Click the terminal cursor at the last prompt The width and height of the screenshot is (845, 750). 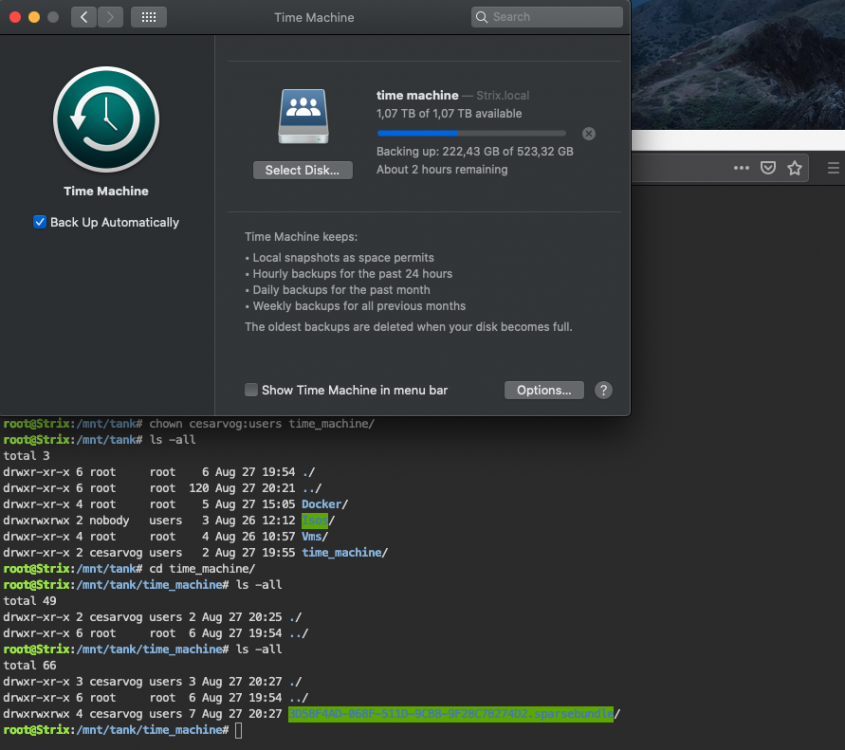[x=238, y=730]
